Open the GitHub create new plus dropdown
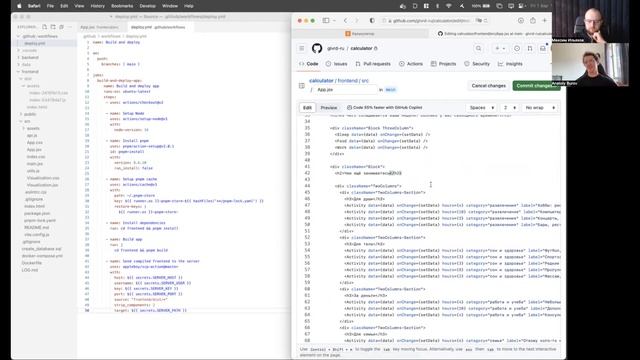This screenshot has height=360, width=640. (500, 48)
